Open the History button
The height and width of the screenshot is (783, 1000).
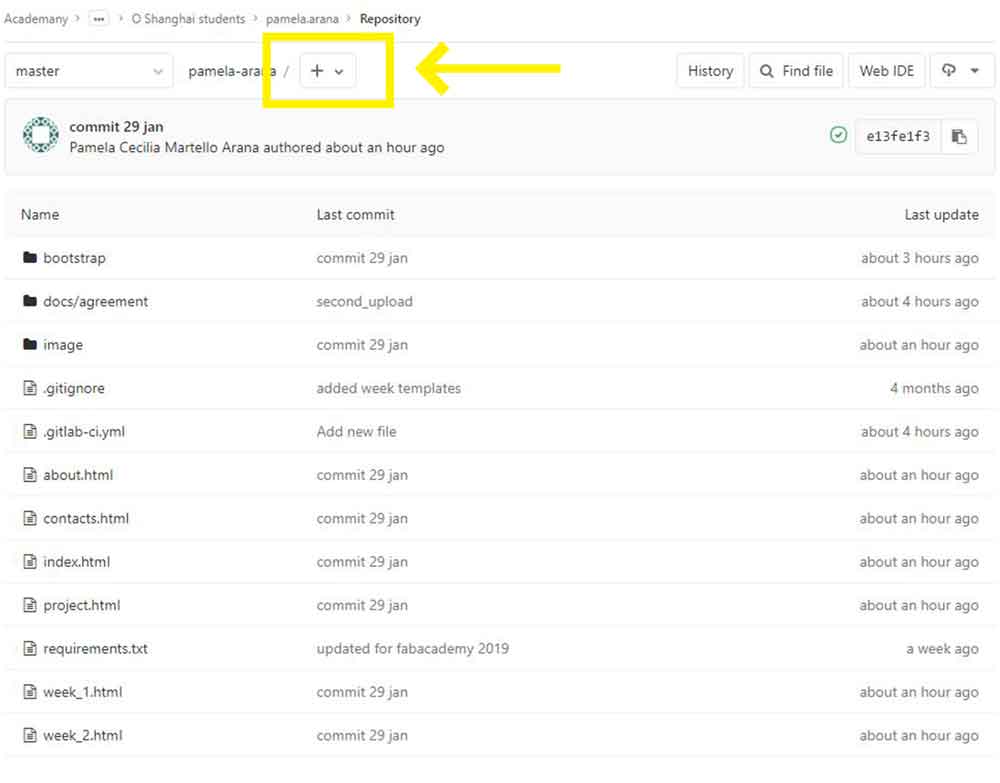pyautogui.click(x=710, y=71)
